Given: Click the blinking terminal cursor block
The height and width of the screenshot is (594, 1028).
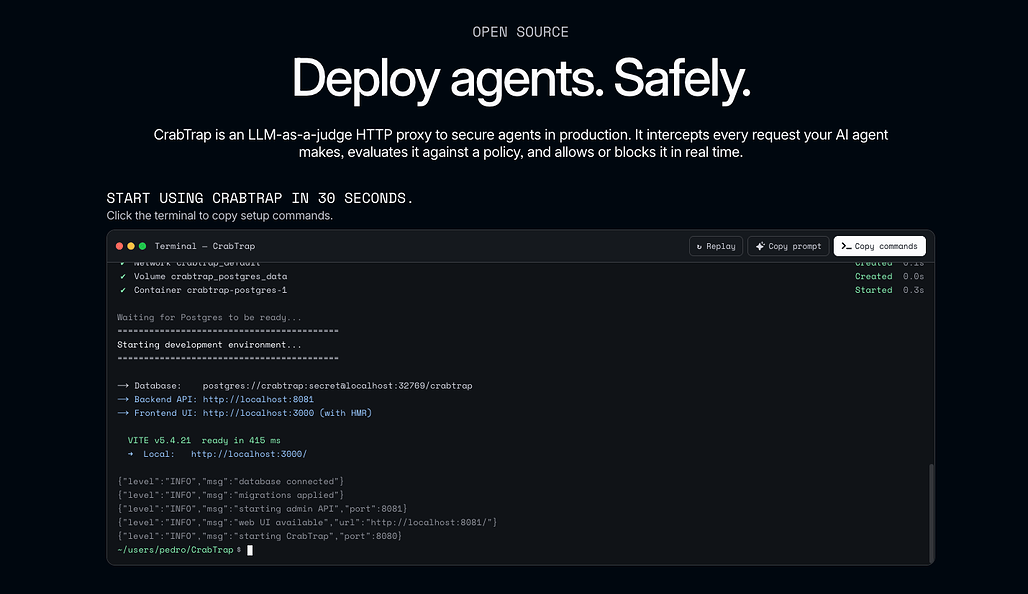Looking at the screenshot, I should (x=250, y=550).
